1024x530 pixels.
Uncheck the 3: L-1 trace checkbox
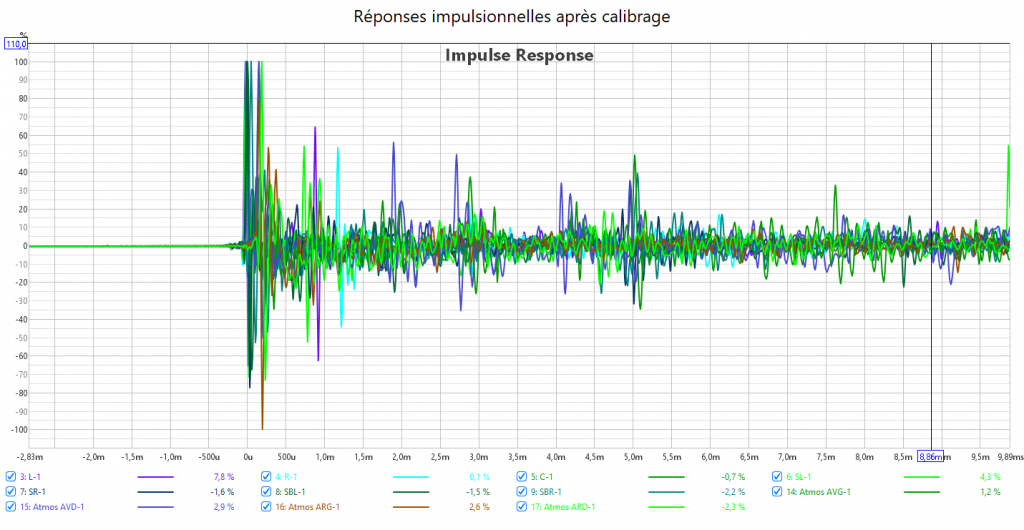point(11,477)
